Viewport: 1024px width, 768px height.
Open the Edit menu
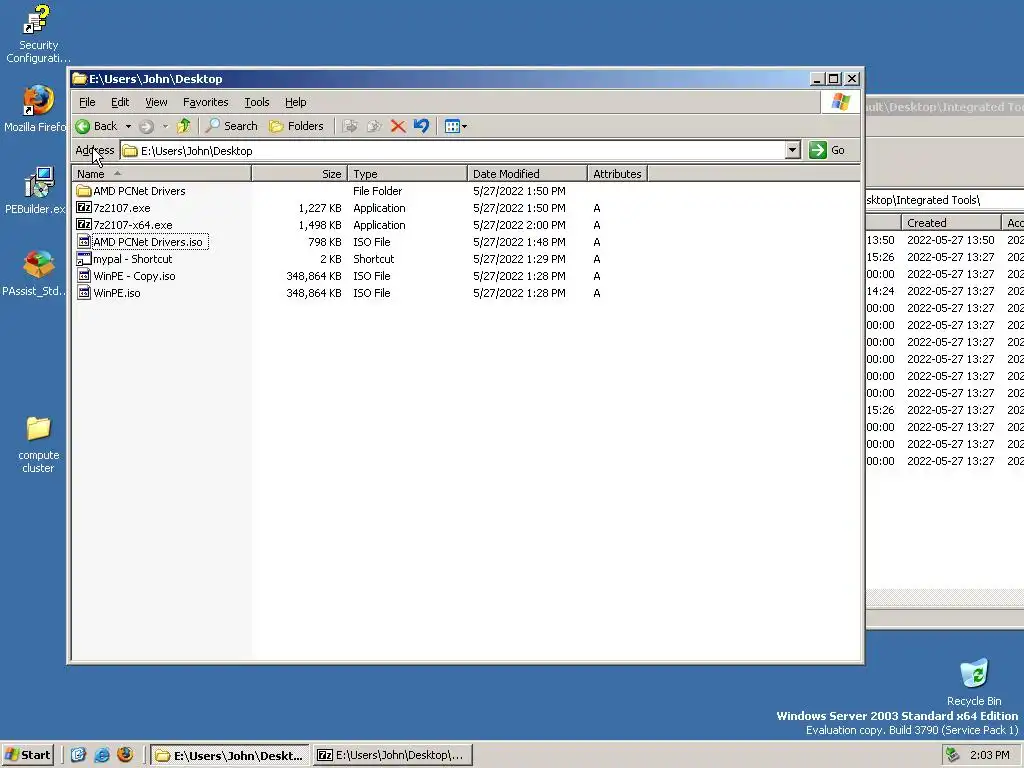[x=120, y=102]
